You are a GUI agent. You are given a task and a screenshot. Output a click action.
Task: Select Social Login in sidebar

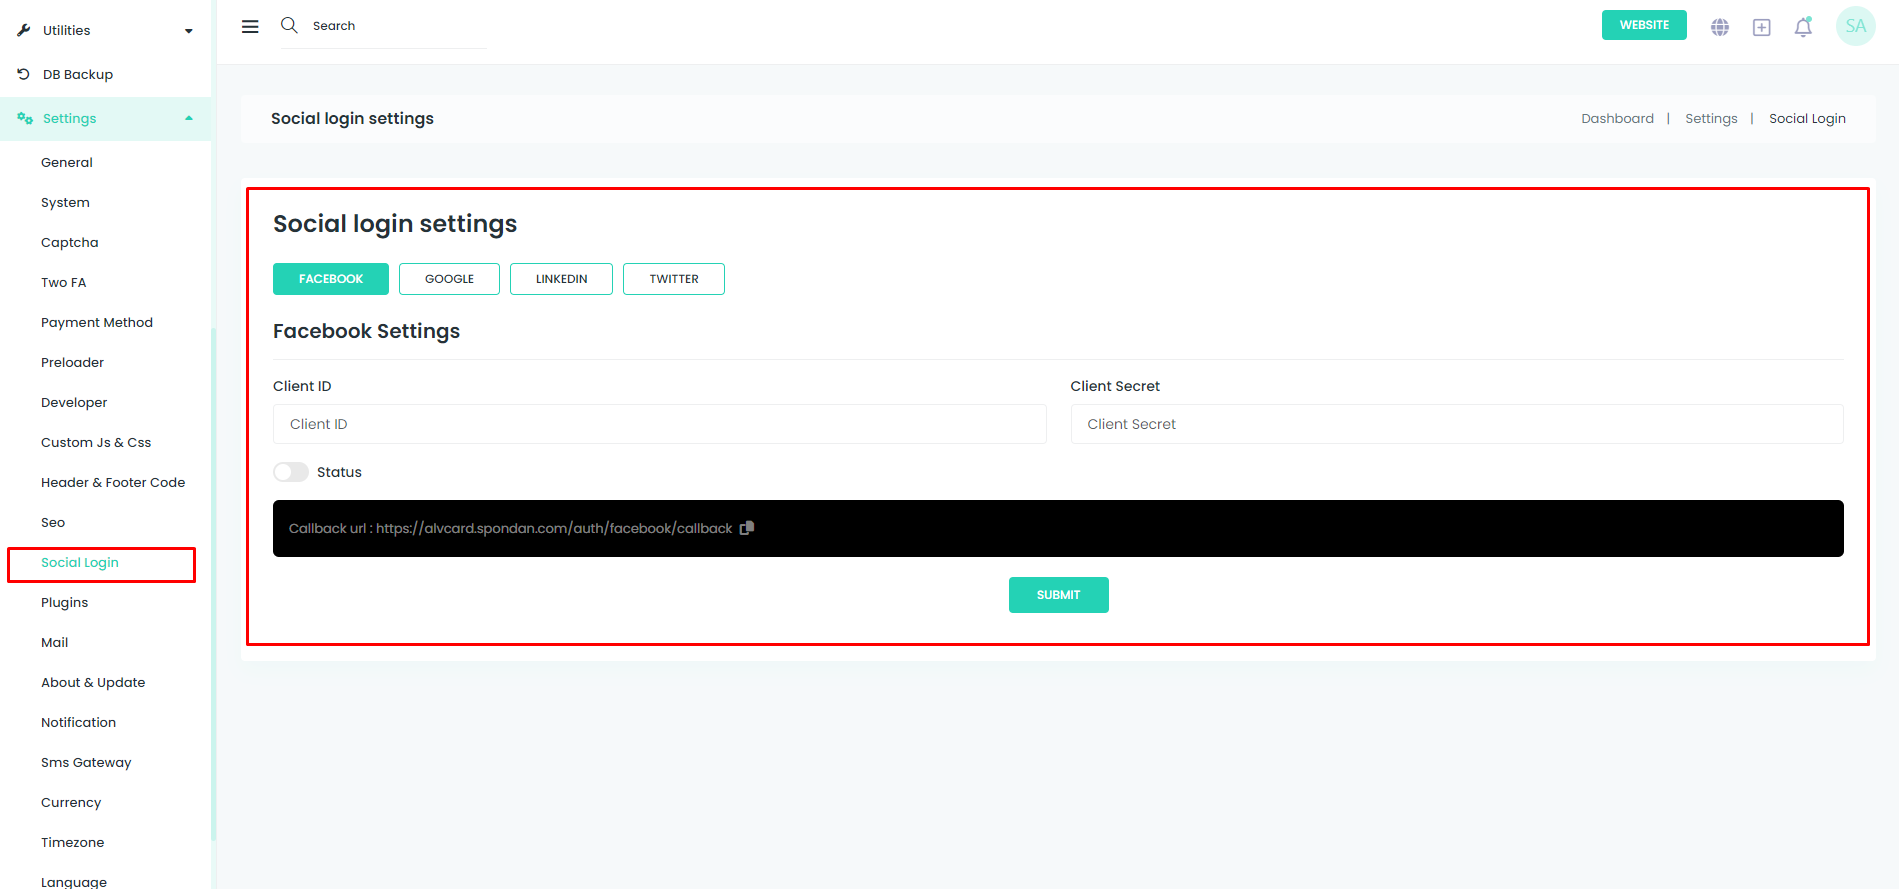(80, 562)
